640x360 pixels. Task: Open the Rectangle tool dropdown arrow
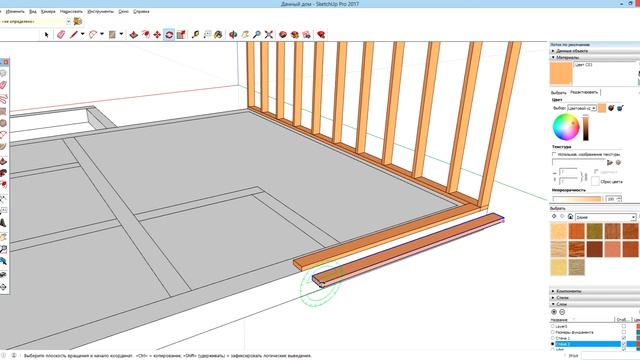pos(121,34)
